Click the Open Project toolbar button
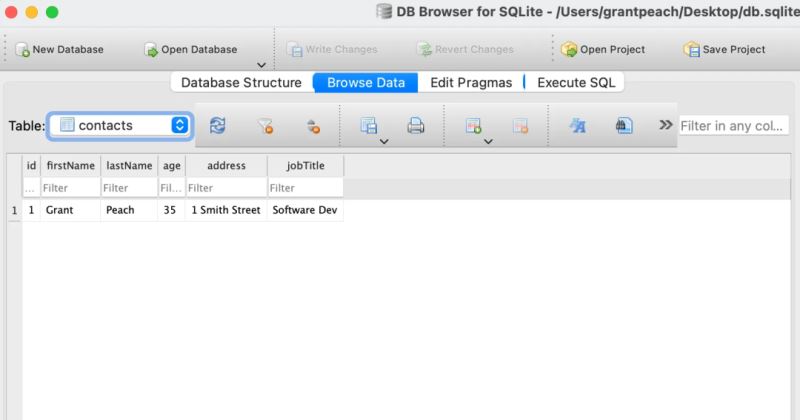 coord(603,49)
